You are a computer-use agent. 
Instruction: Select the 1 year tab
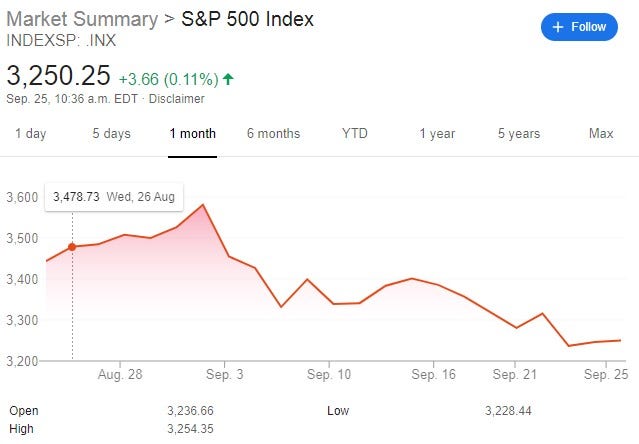[437, 134]
